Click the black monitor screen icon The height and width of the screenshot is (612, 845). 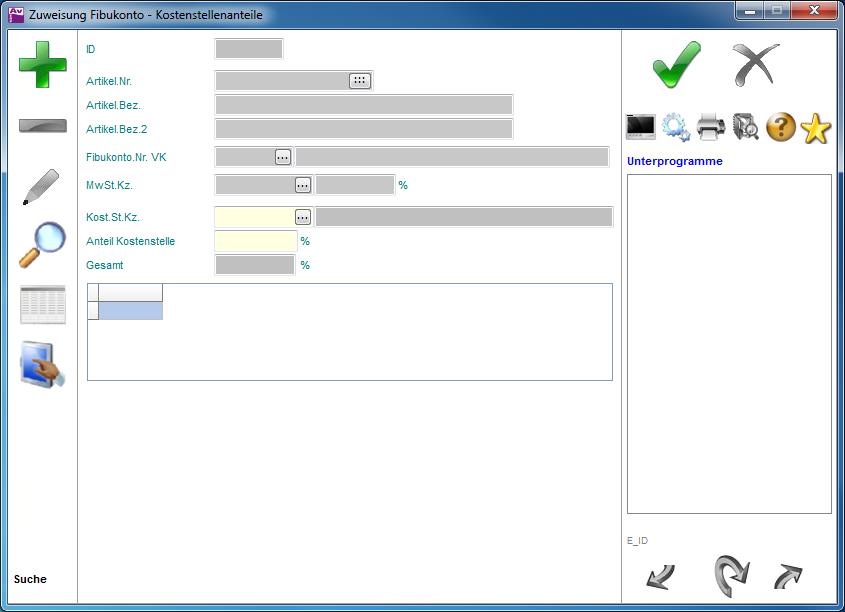pos(640,127)
